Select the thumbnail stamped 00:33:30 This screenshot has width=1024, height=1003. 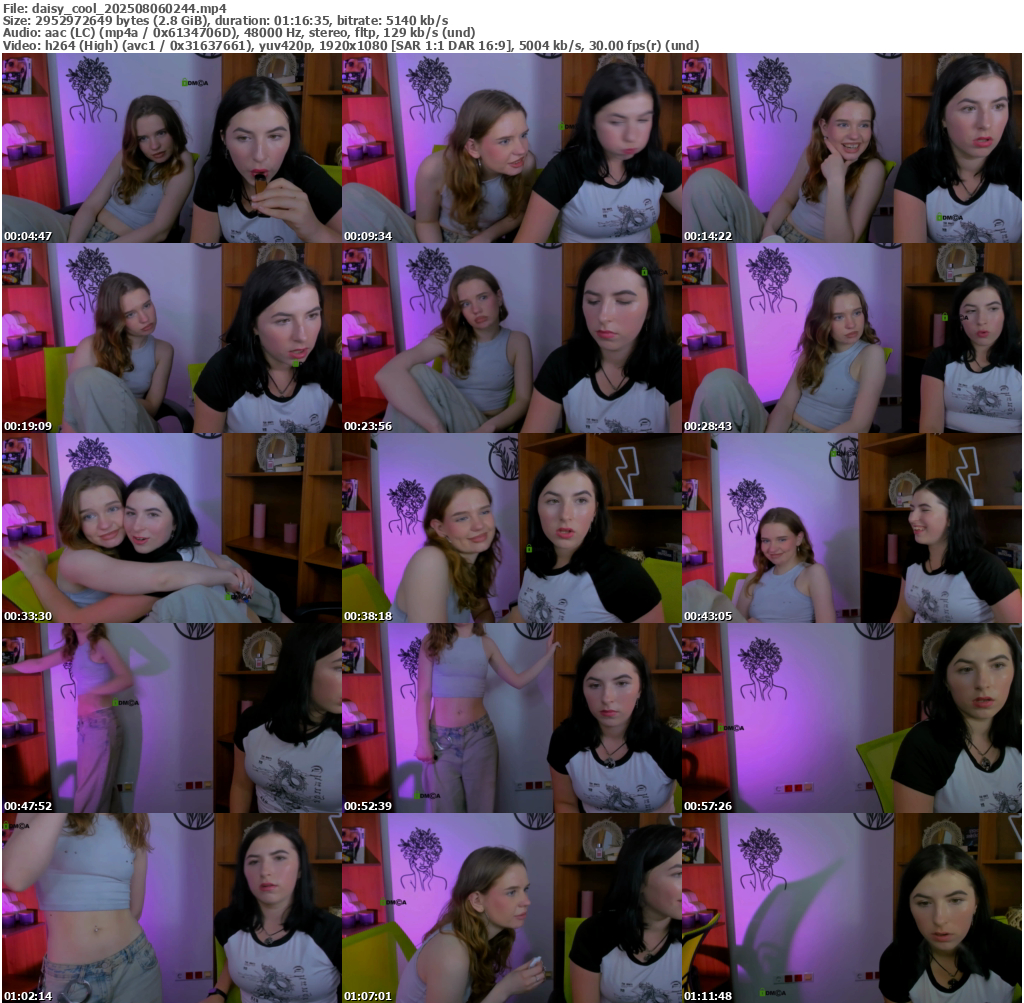(x=171, y=528)
